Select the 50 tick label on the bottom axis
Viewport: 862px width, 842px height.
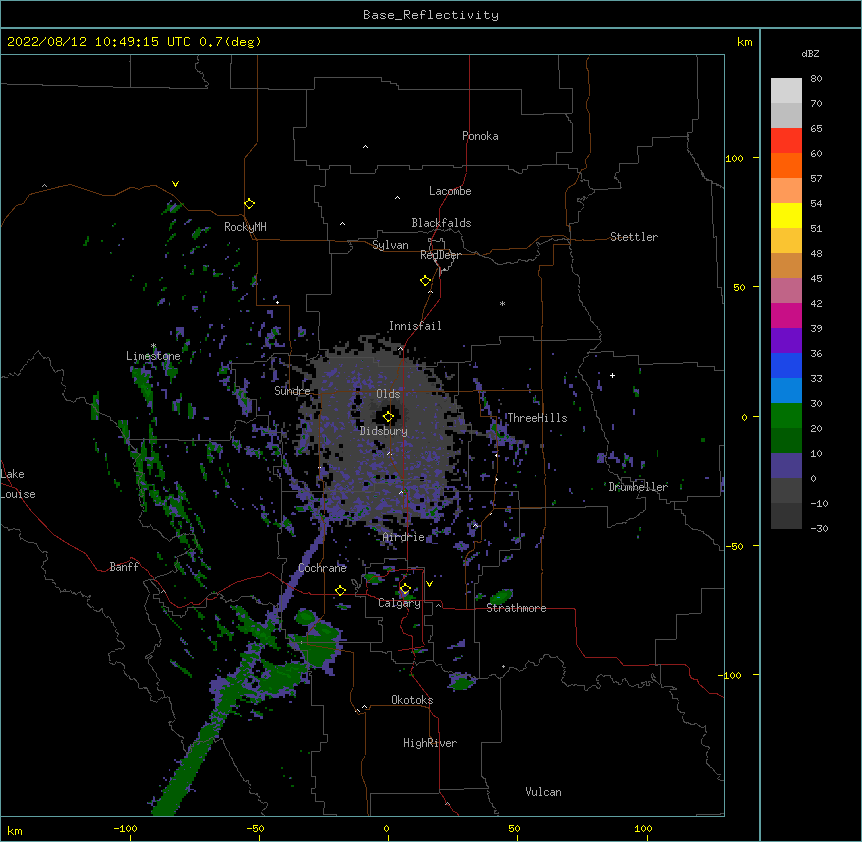tap(514, 828)
